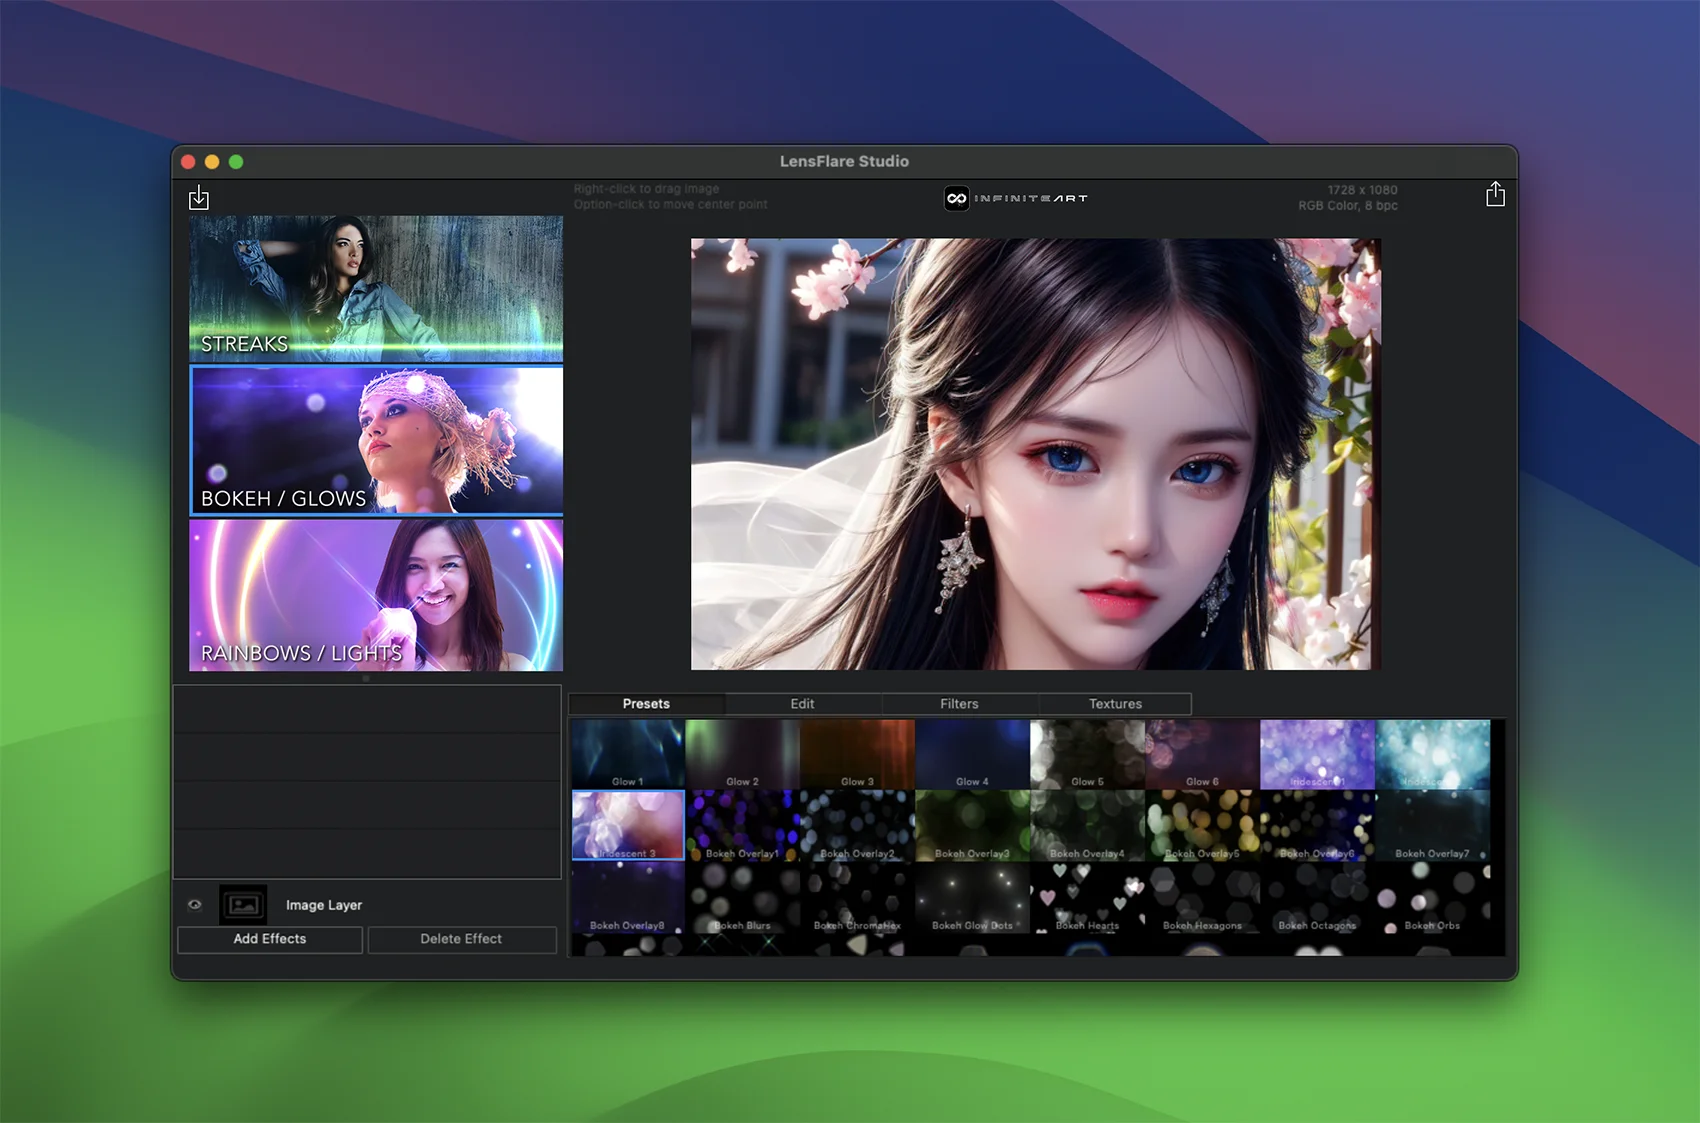Apply the teal Iridescent 2 preset
This screenshot has width=1700, height=1123.
tap(1432, 754)
